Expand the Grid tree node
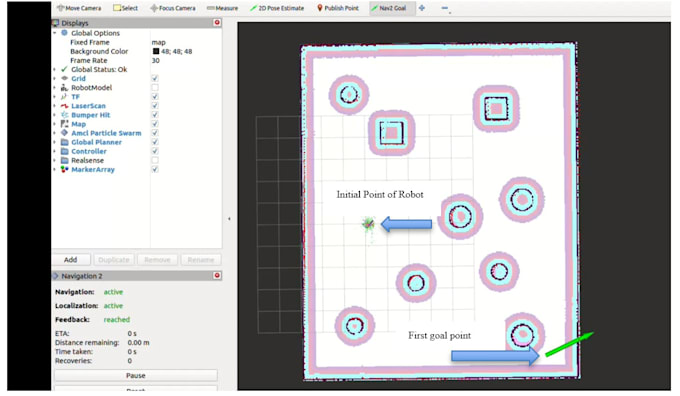680x396 pixels. point(55,79)
